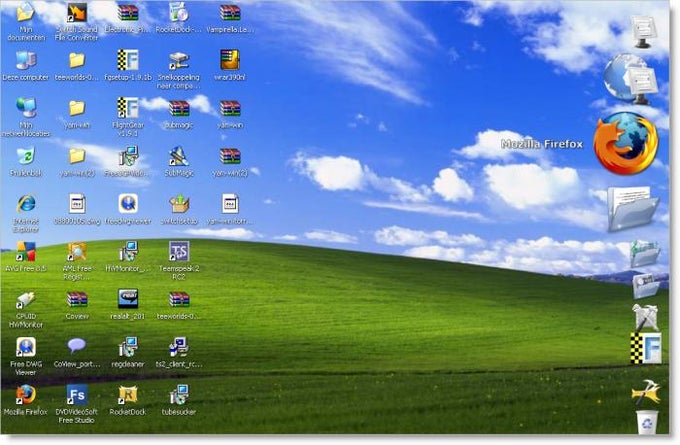The height and width of the screenshot is (445, 680).
Task: Open Deze computer icon
Action: [26, 61]
